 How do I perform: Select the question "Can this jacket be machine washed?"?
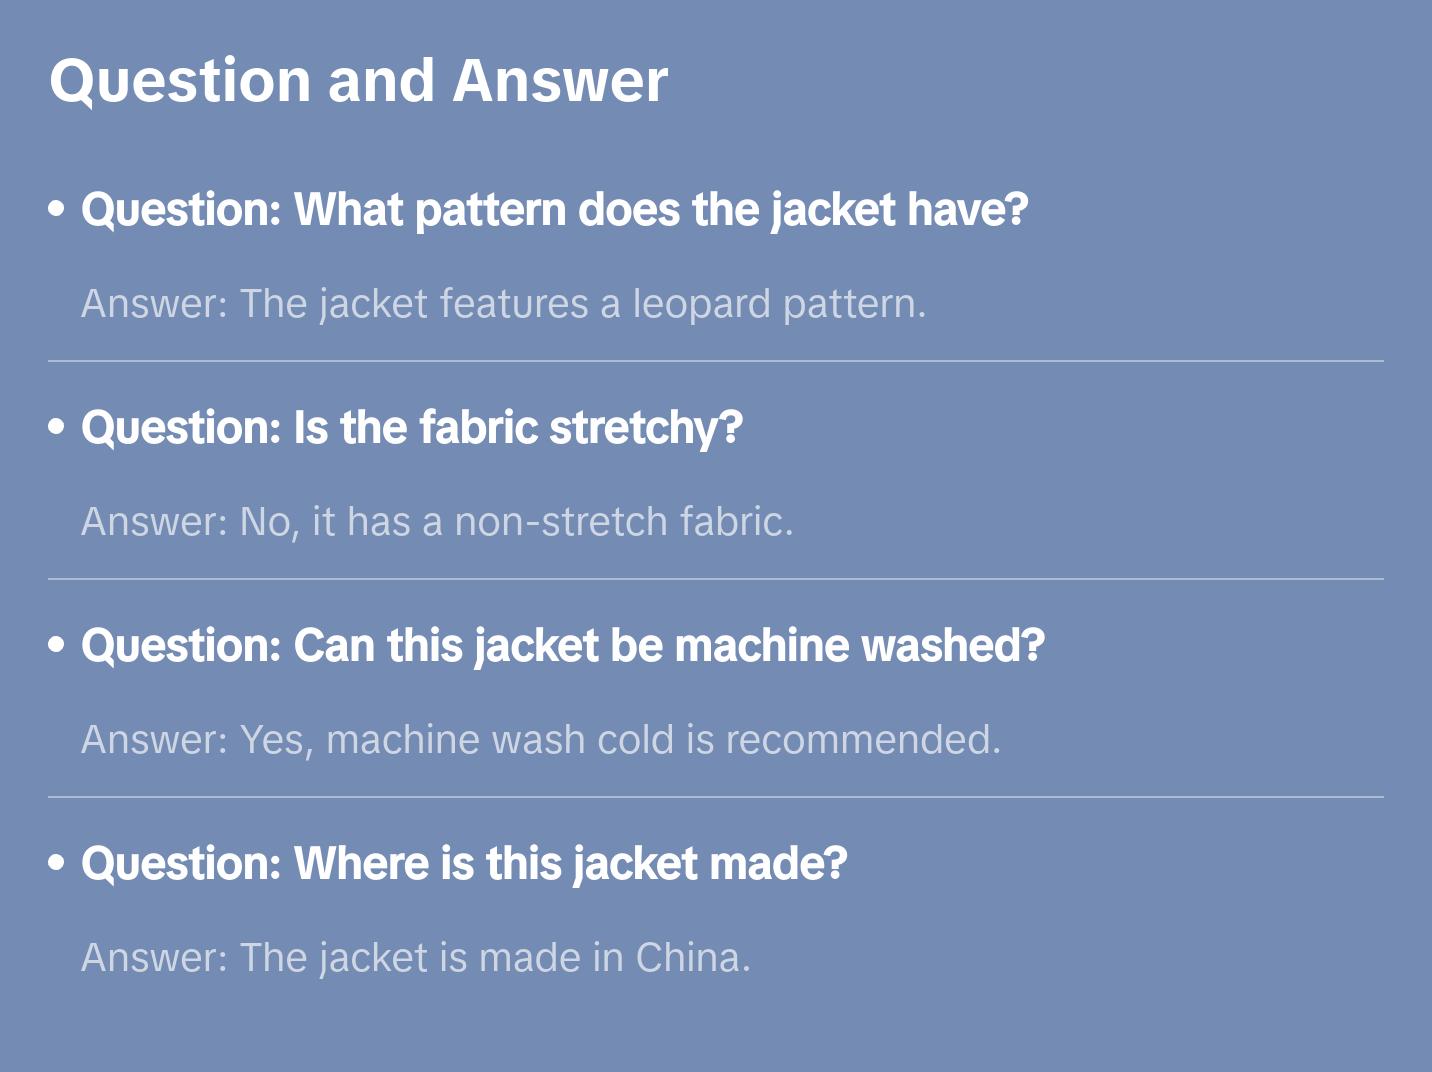tap(563, 646)
